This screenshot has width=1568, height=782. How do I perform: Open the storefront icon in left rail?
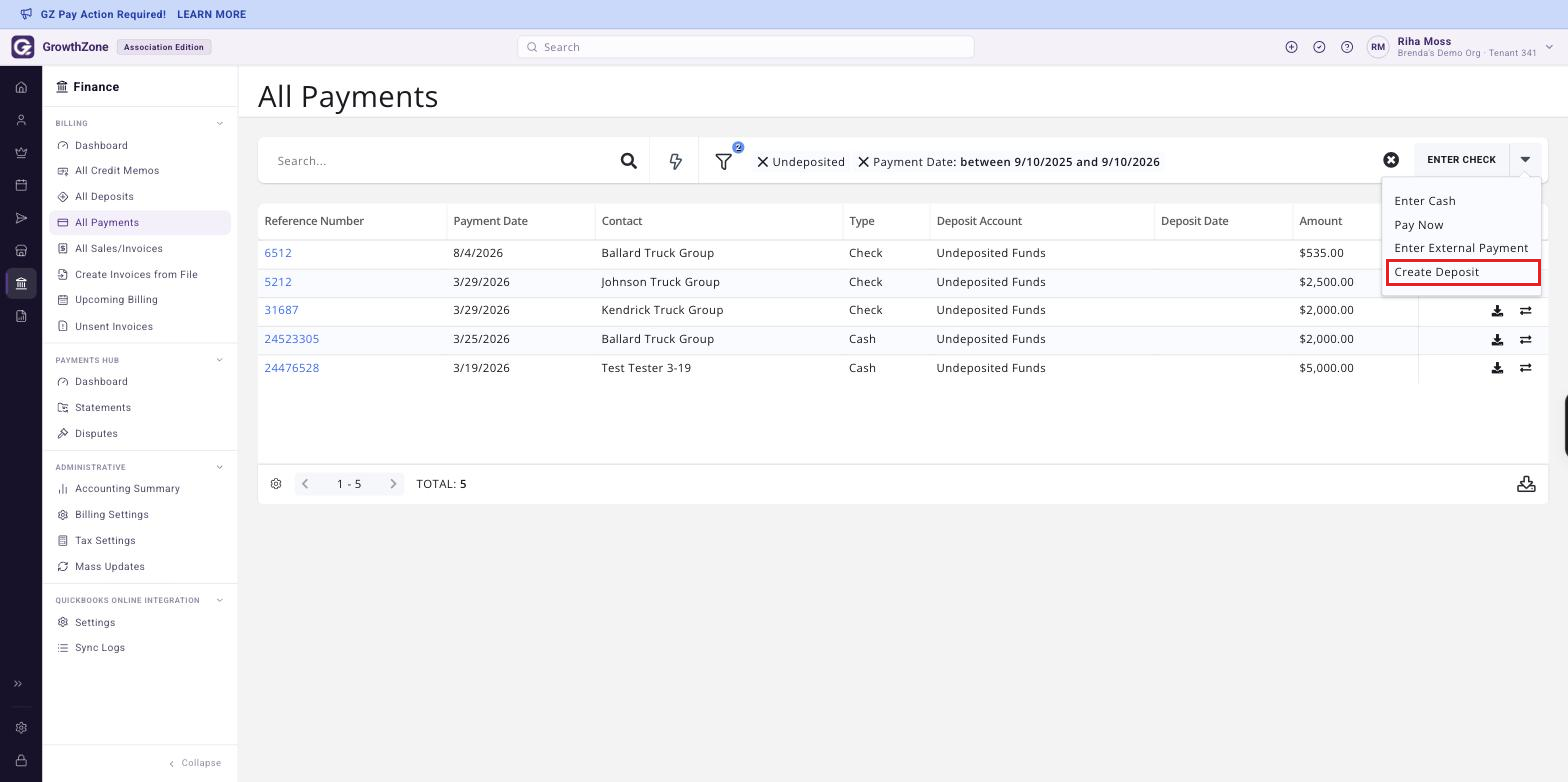21,250
